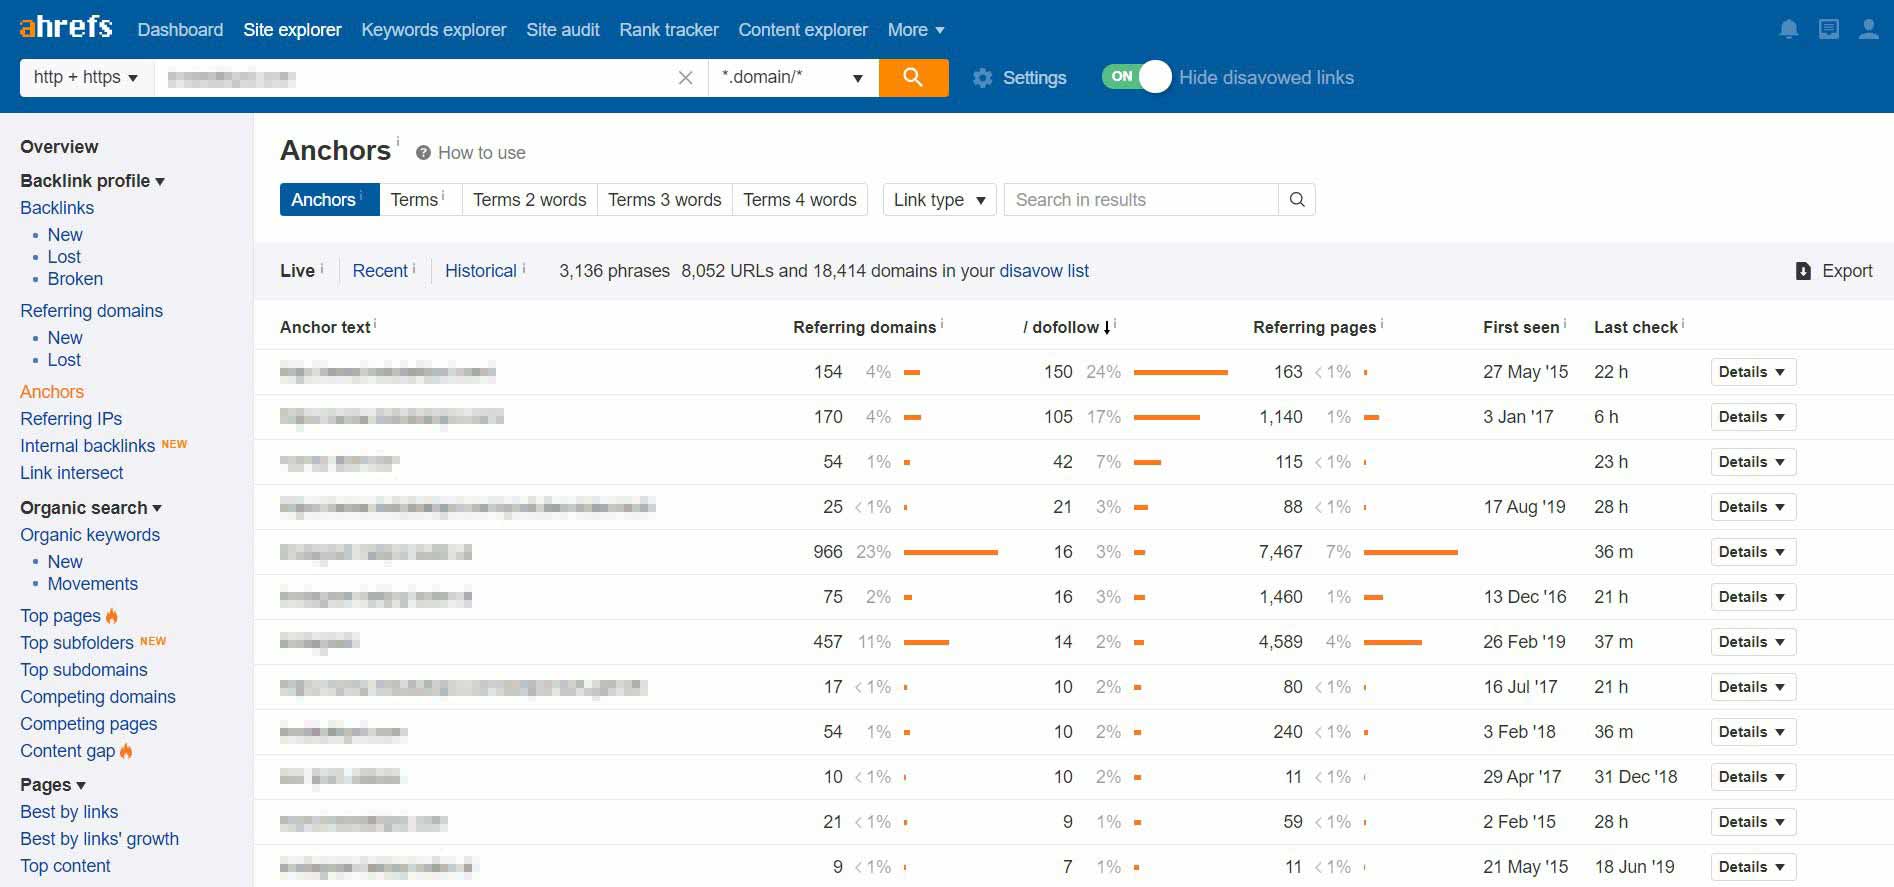1894x887 pixels.
Task: Open the user account icon
Action: click(x=1869, y=29)
